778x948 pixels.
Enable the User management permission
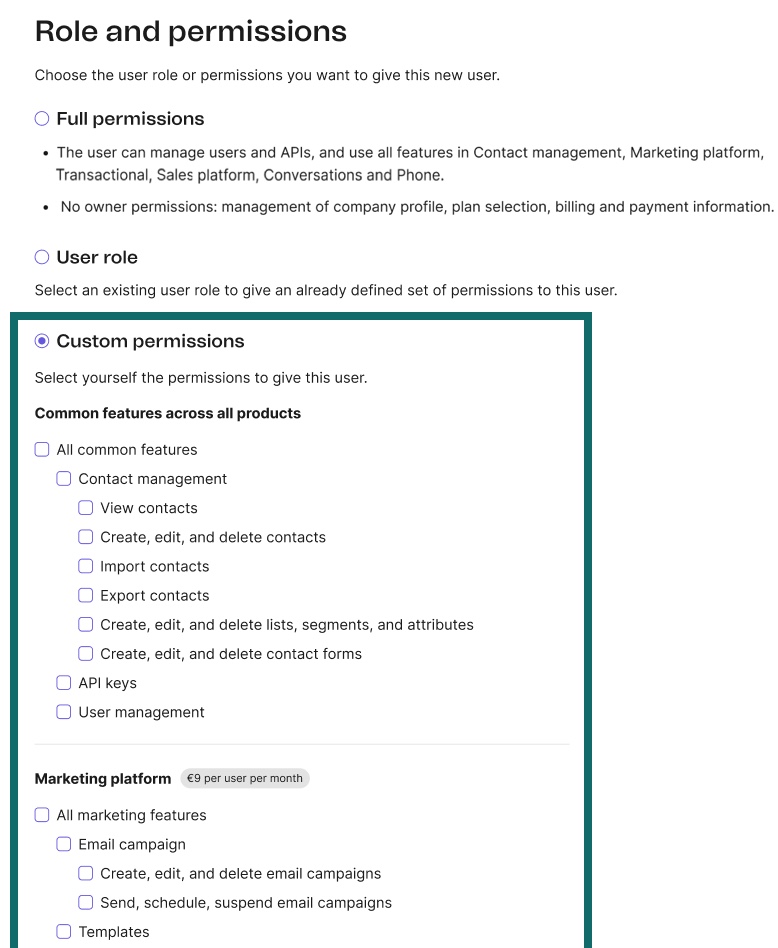64,711
